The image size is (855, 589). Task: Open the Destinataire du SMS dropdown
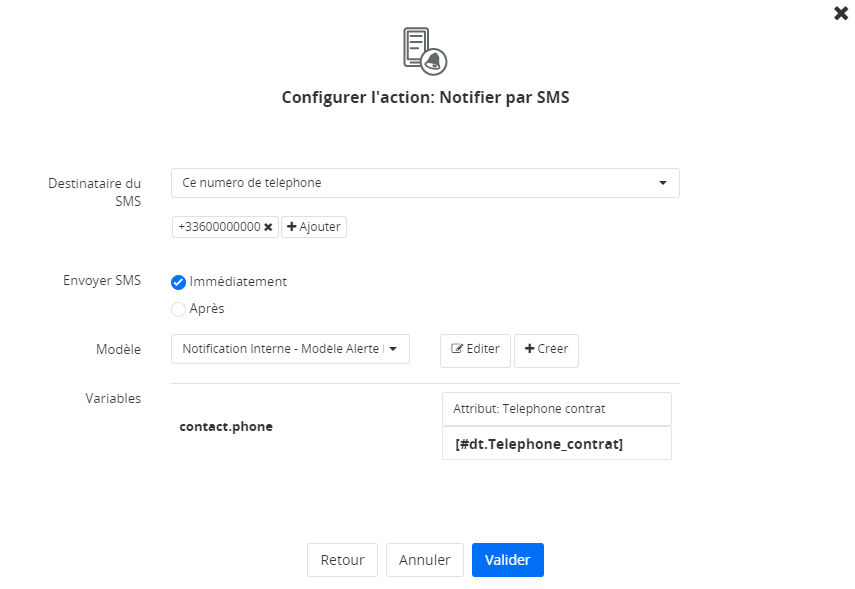click(425, 183)
